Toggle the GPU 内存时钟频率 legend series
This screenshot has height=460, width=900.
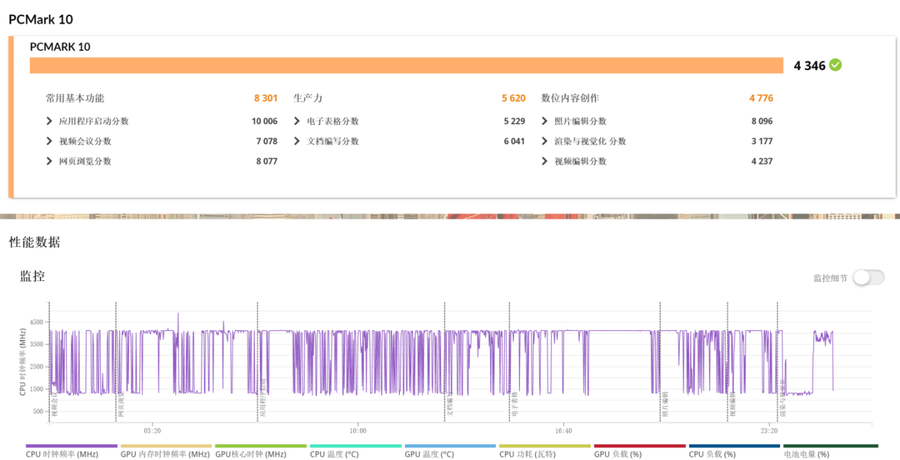click(x=165, y=454)
